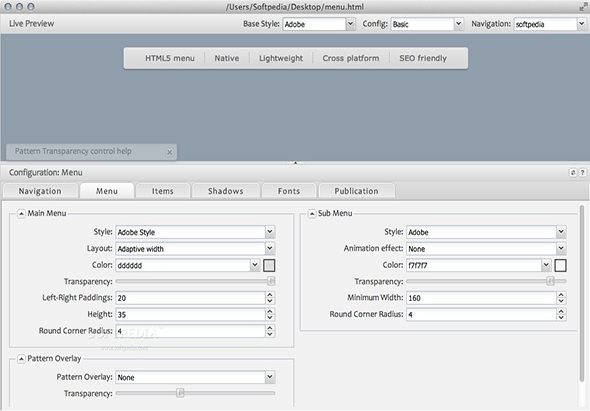Click the reset icon beside the help button

pos(573,172)
